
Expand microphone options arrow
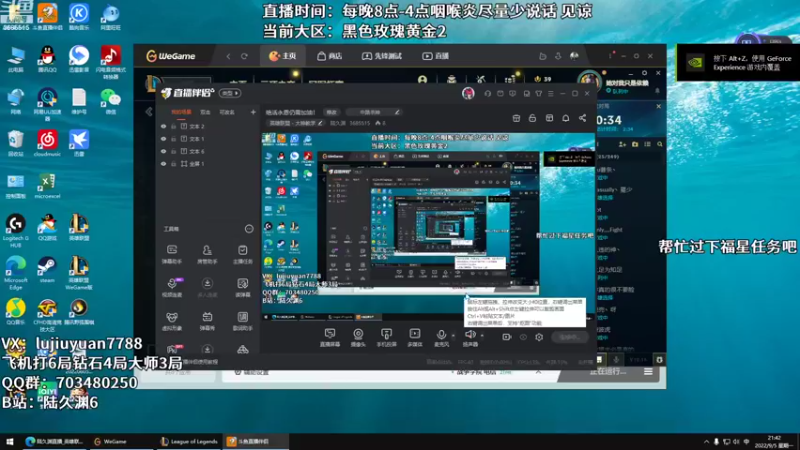tap(453, 336)
